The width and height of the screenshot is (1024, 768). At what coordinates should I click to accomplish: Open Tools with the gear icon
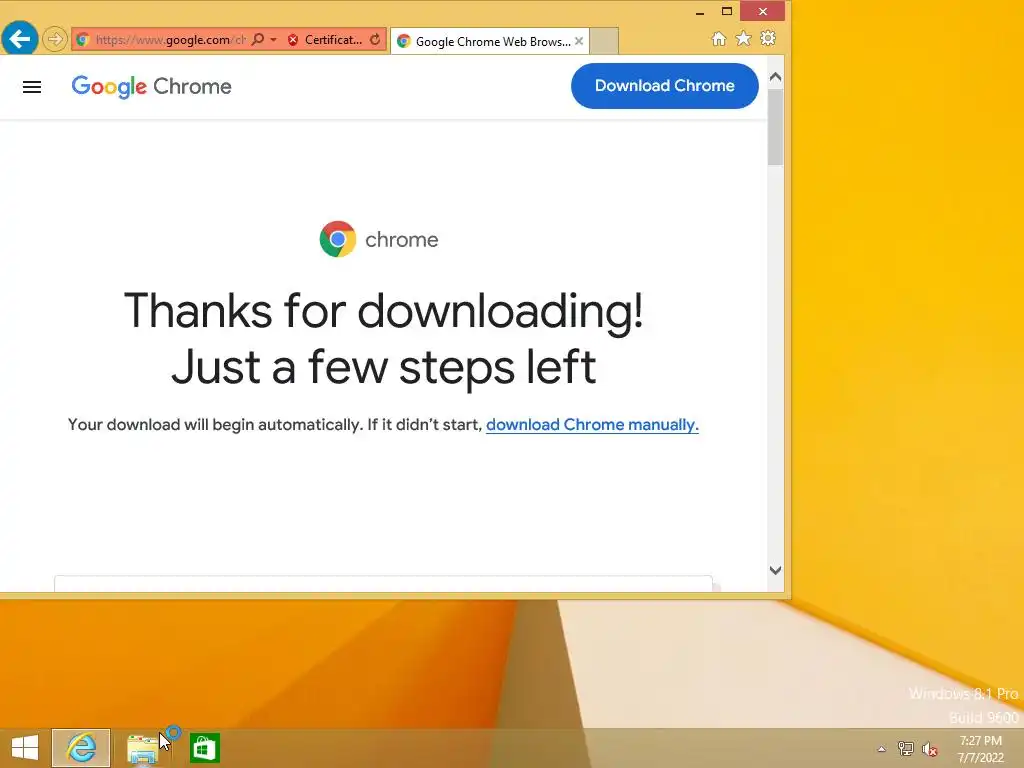tap(768, 39)
